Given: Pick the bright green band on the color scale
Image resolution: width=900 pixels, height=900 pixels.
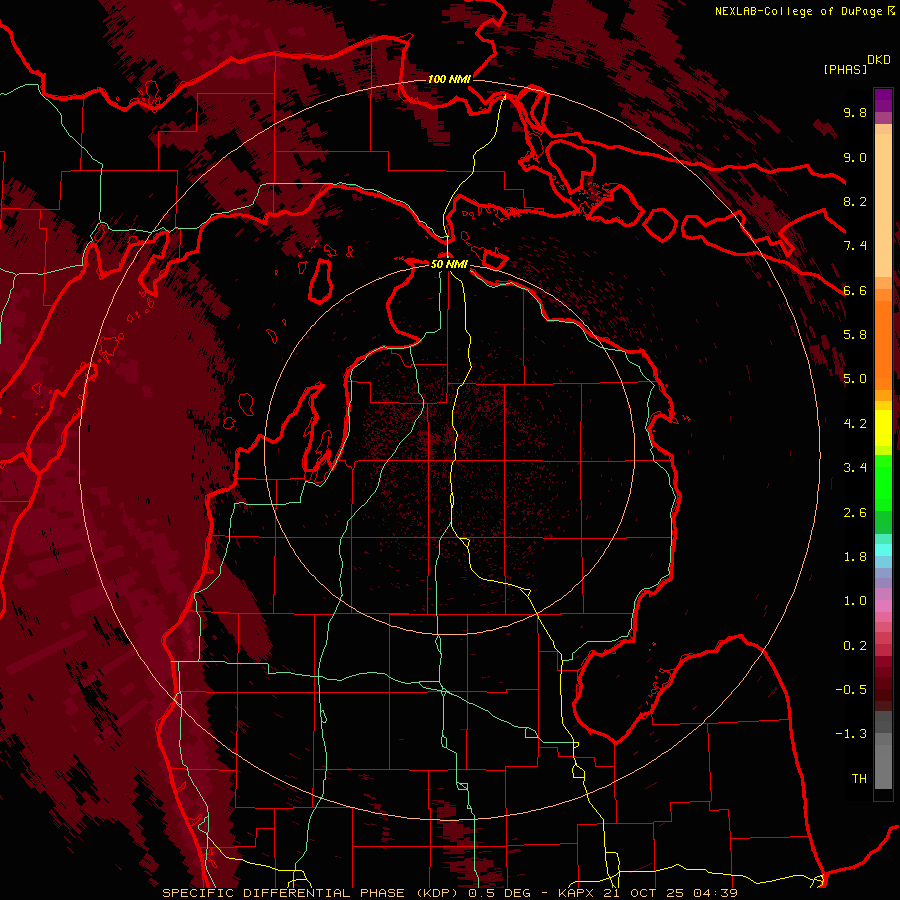Looking at the screenshot, I should click(883, 482).
